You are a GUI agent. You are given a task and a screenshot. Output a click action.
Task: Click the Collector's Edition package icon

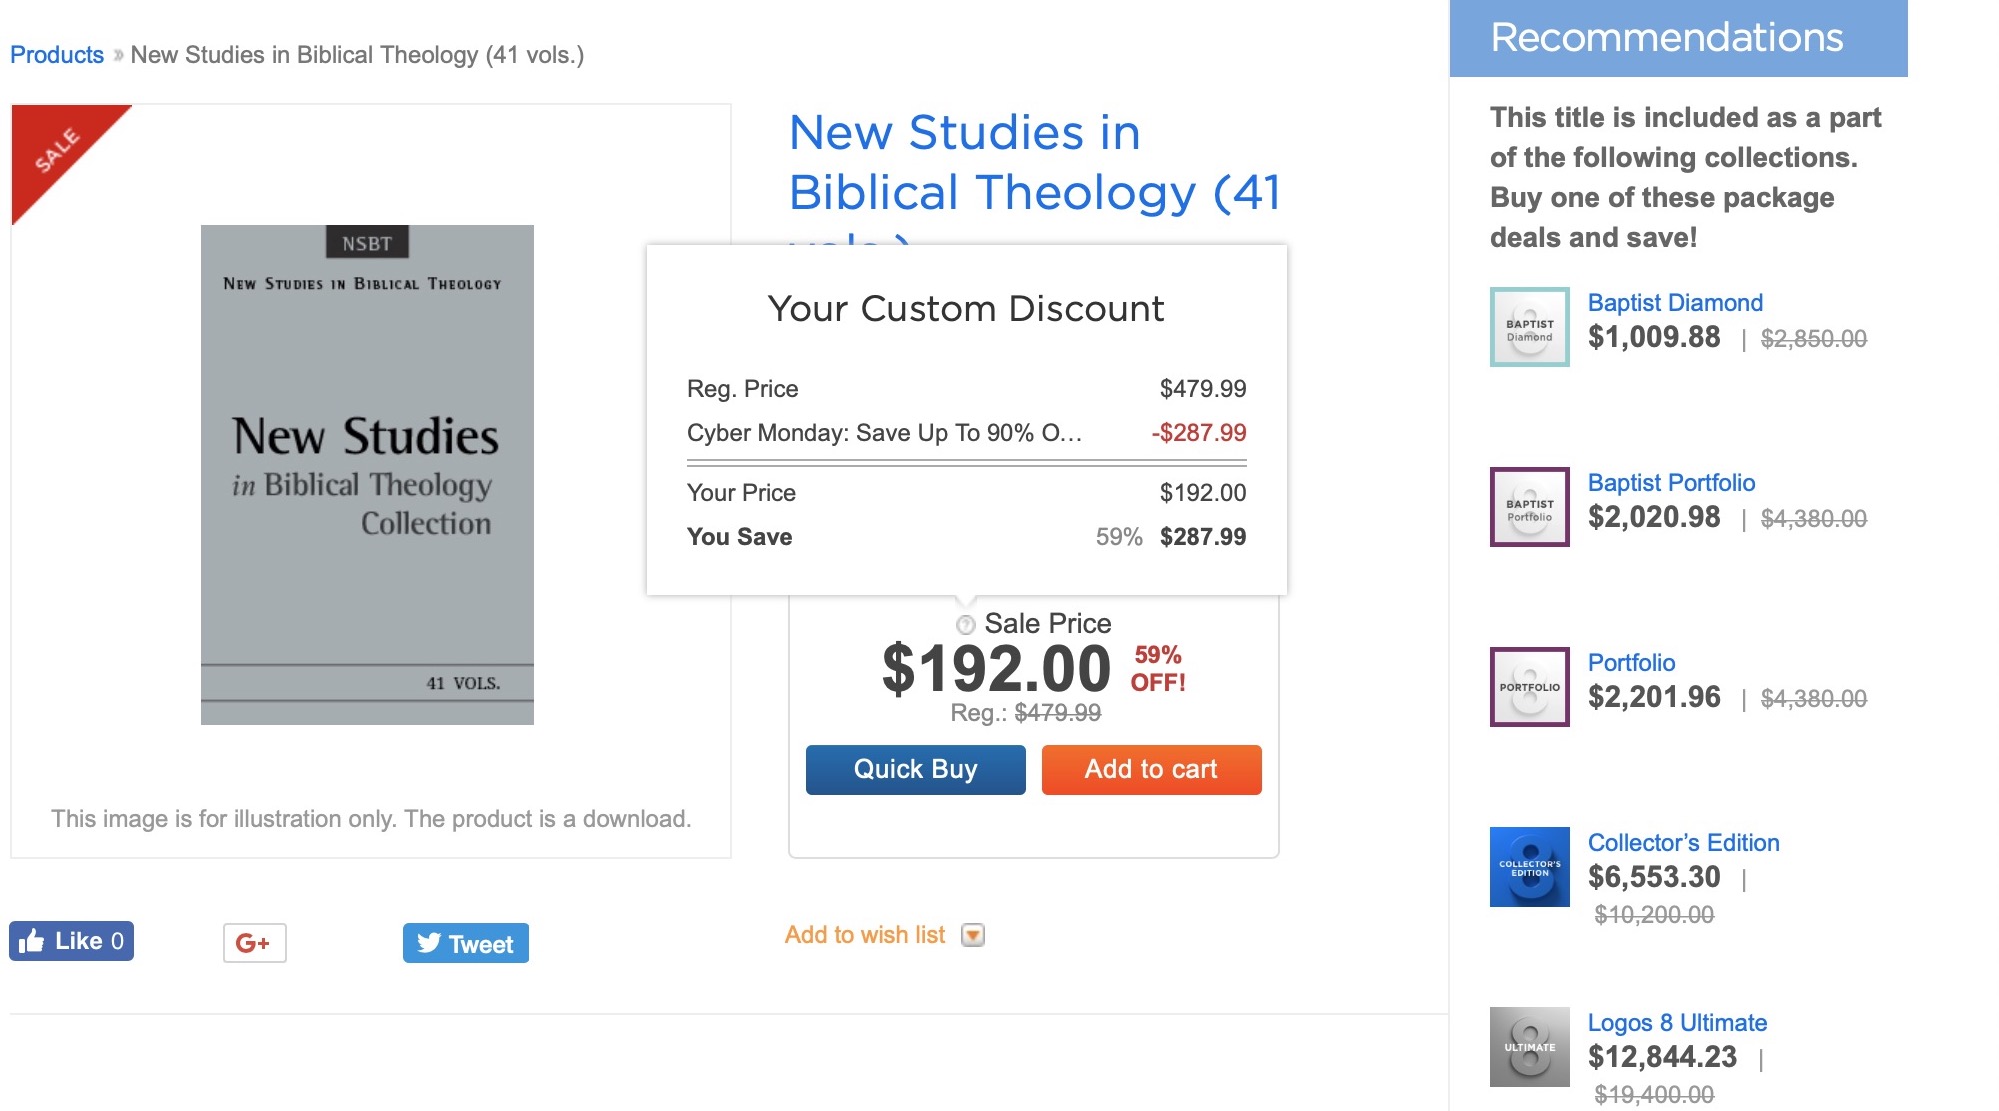[x=1529, y=867]
